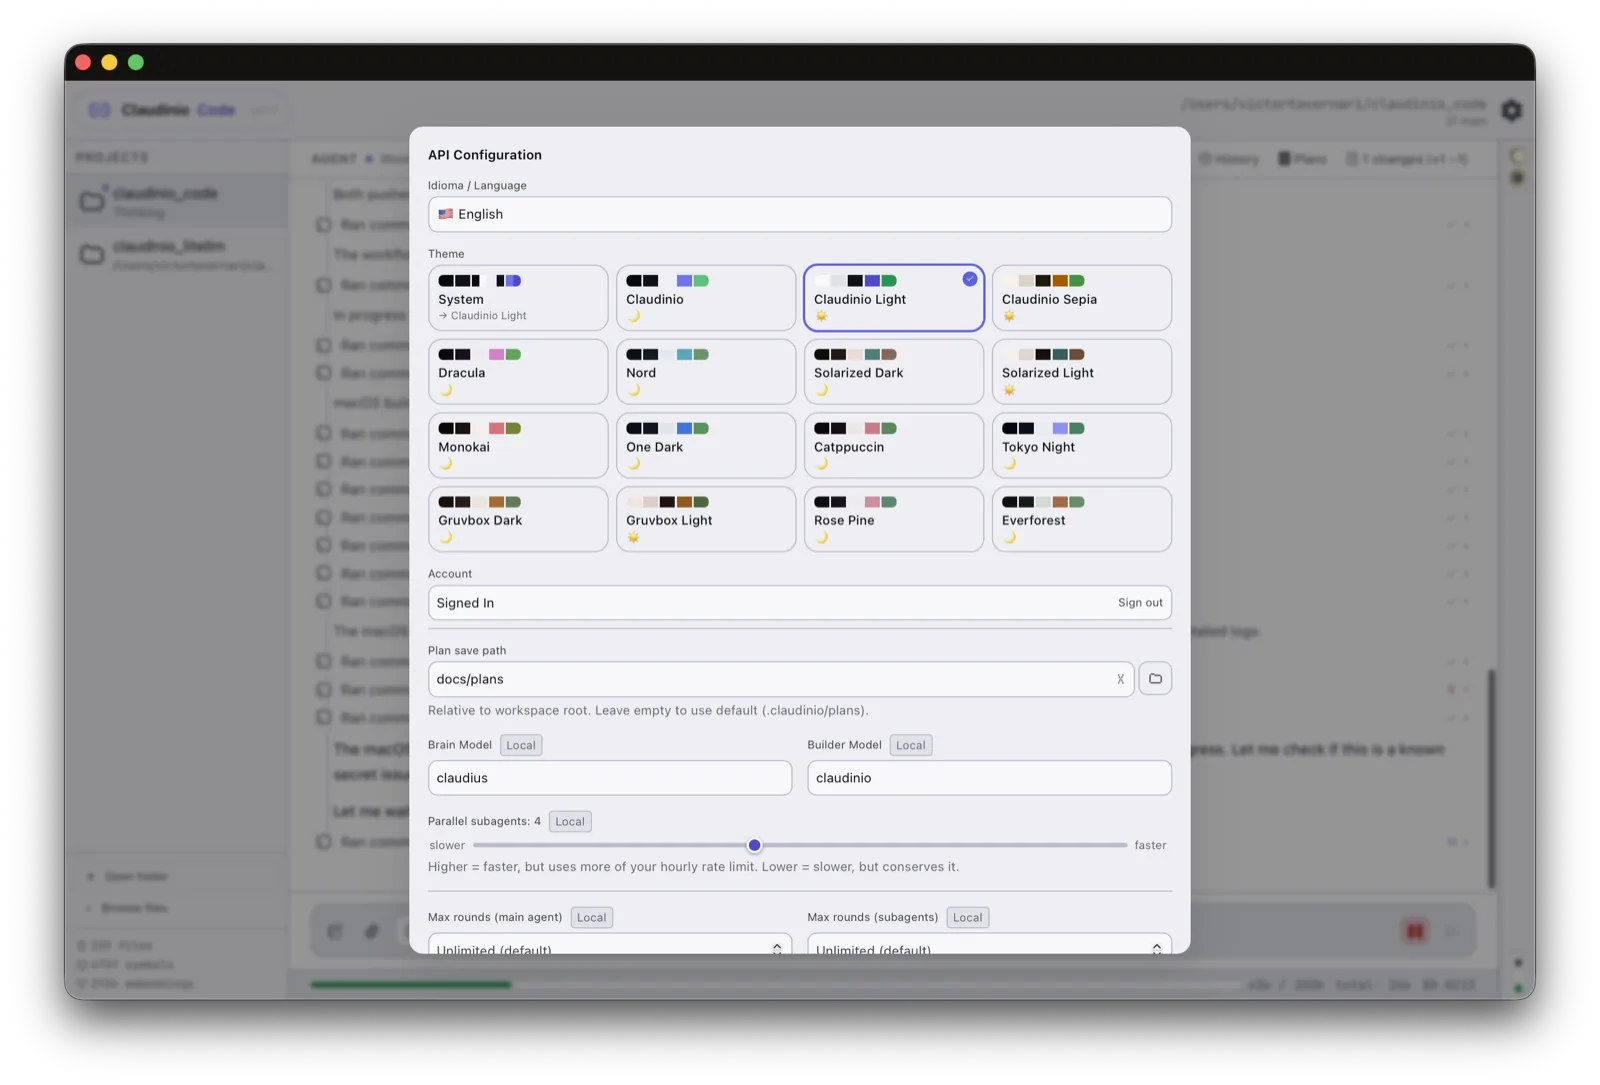Select the Dracula theme card
Viewport: 1600px width, 1085px height.
click(x=518, y=372)
